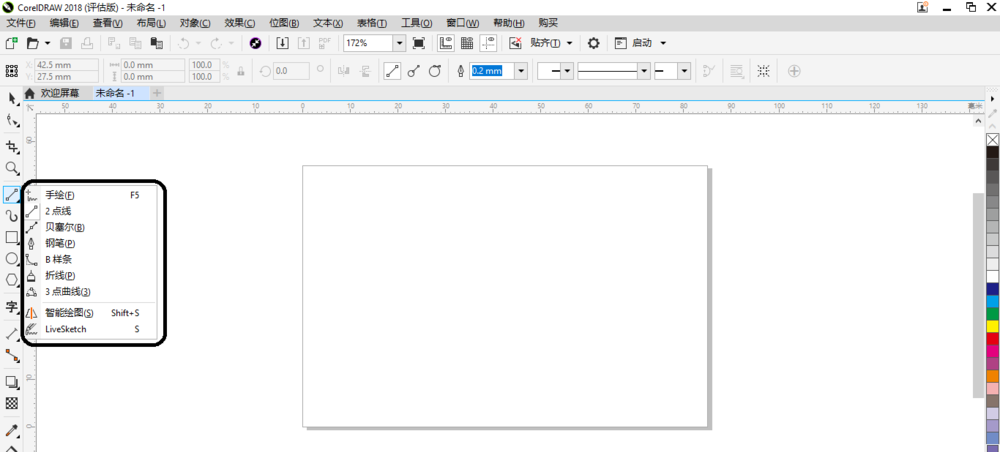Screen dimensions: 1000x452
Task: Open the zoom level dropdown
Action: pyautogui.click(x=399, y=44)
